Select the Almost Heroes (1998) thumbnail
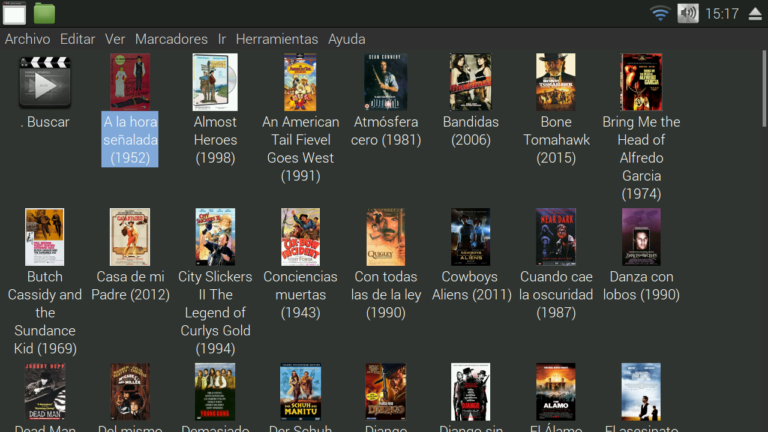Image resolution: width=768 pixels, height=432 pixels. point(215,82)
